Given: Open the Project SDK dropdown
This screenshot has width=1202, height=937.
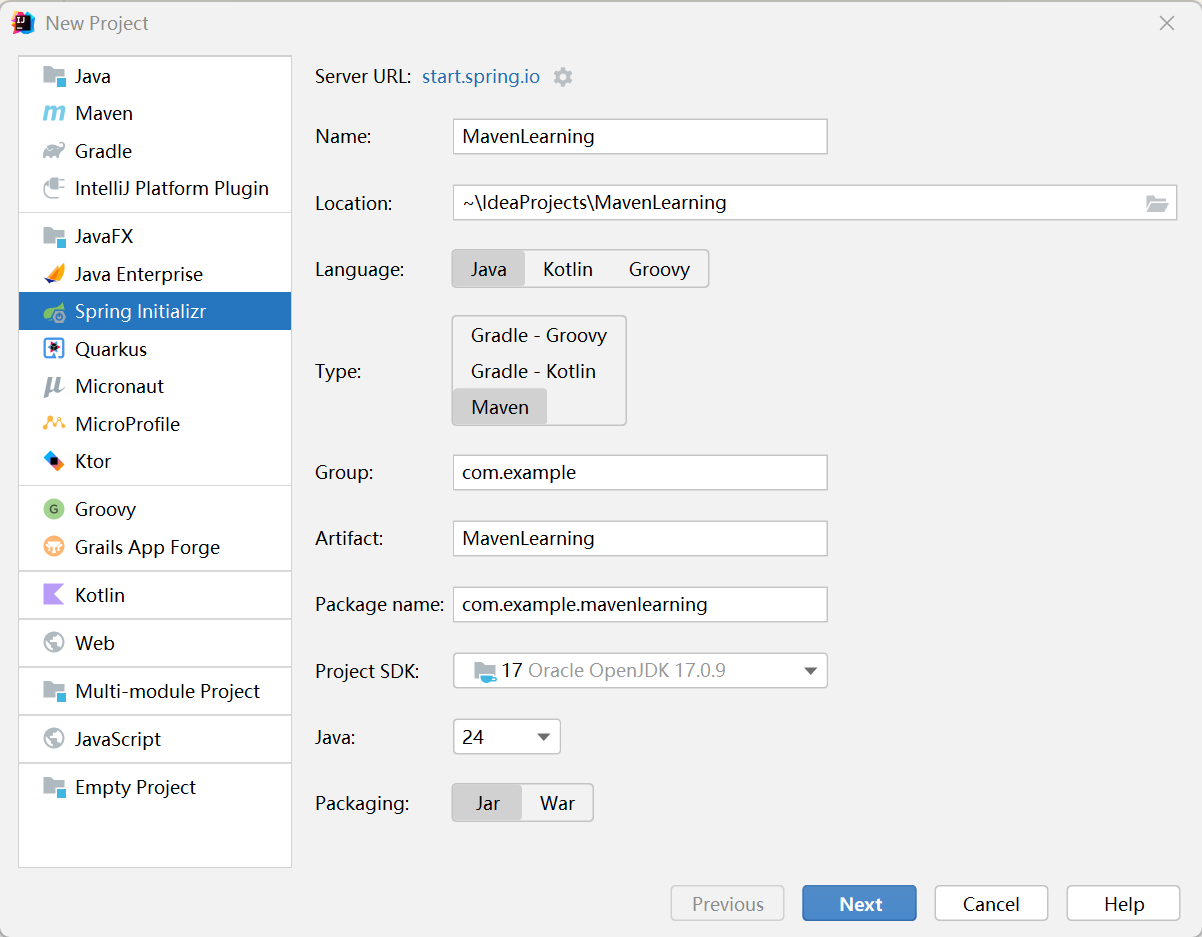Looking at the screenshot, I should (x=640, y=670).
